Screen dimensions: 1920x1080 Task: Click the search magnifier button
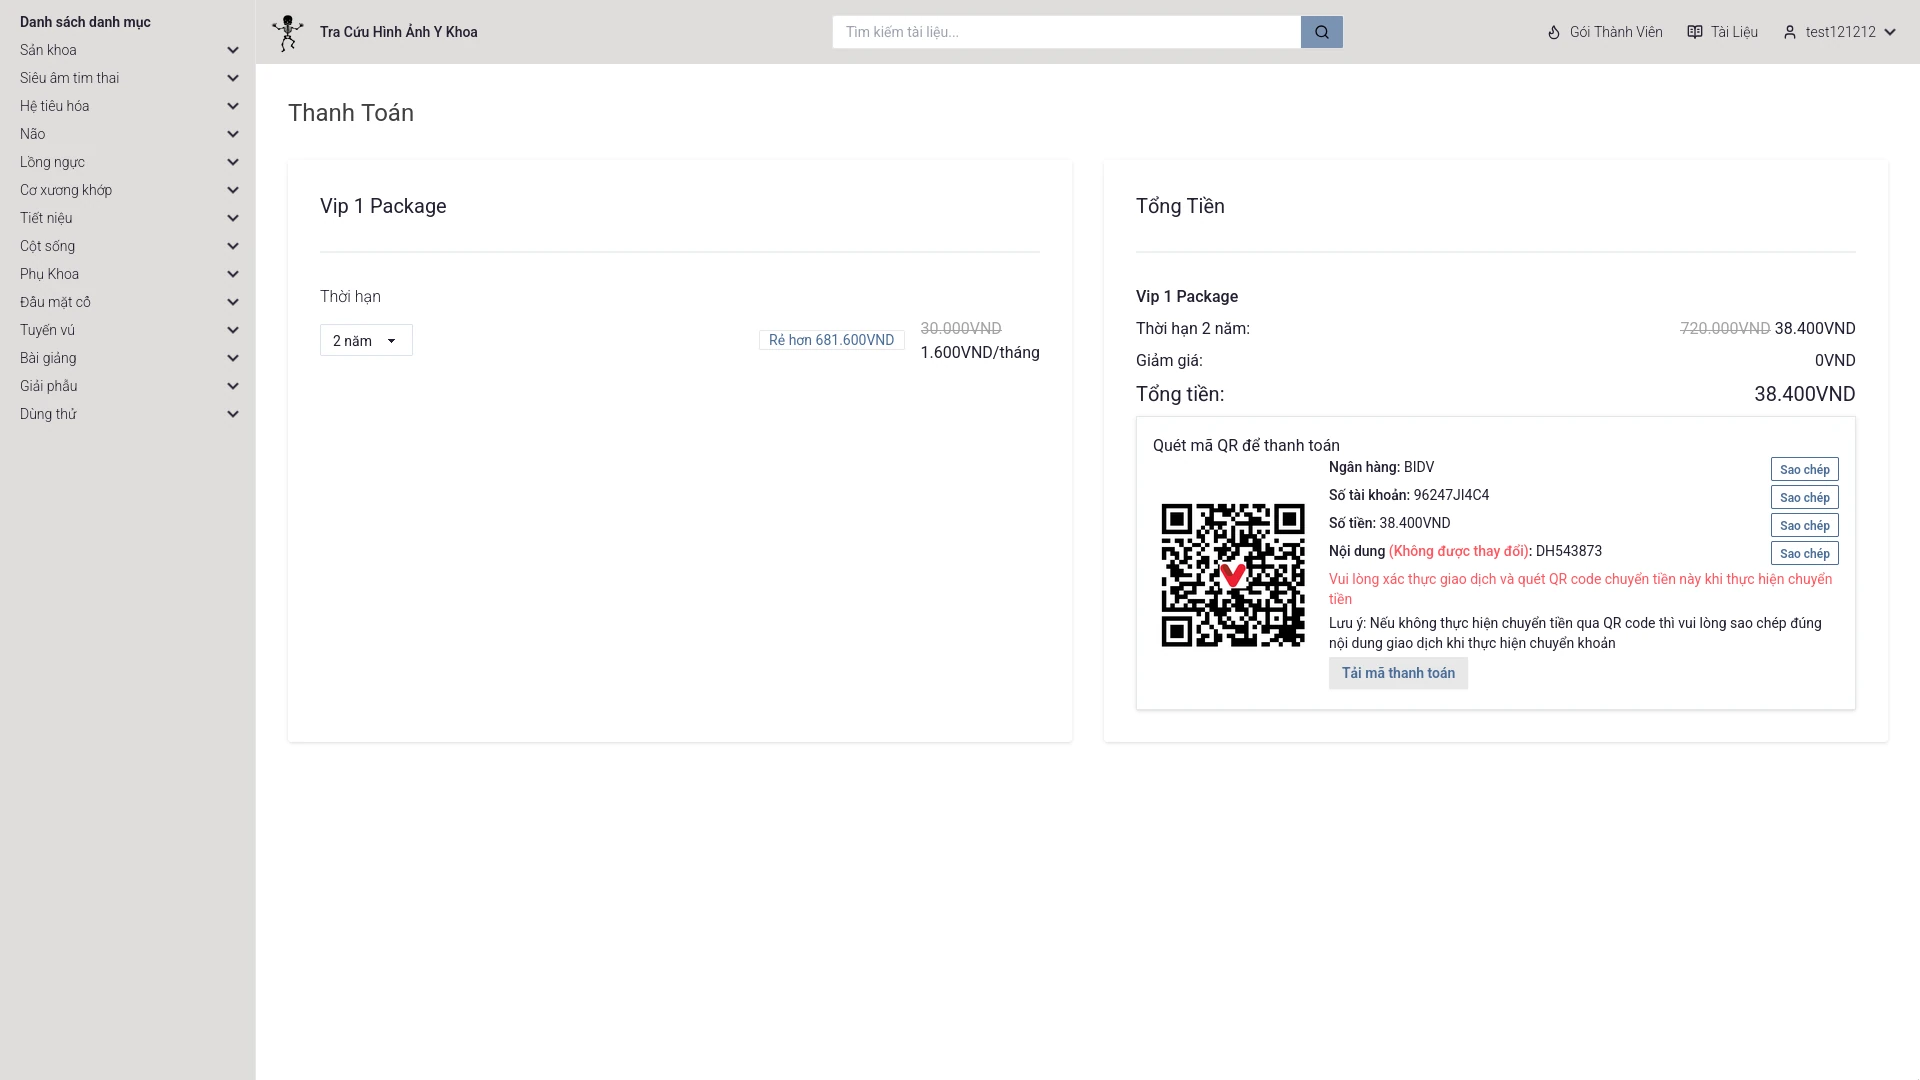pyautogui.click(x=1321, y=32)
